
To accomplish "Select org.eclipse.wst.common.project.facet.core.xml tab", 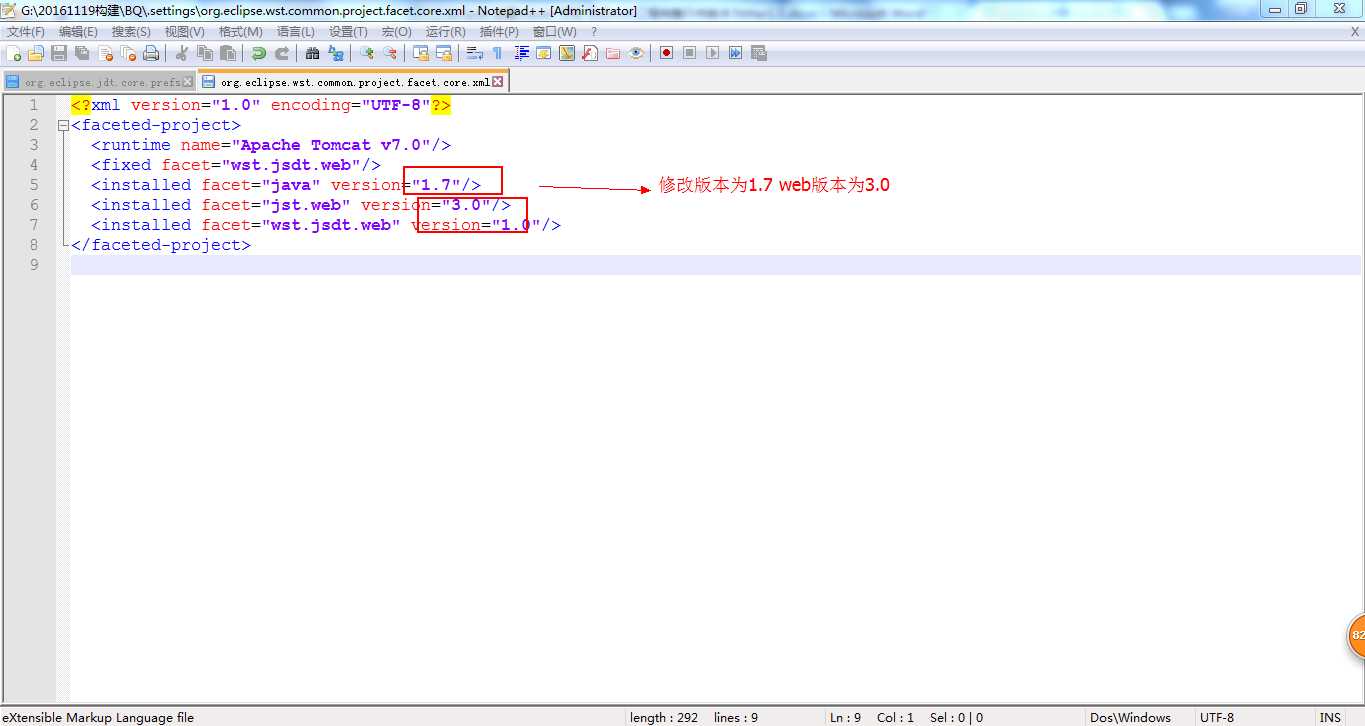I will 354,81.
